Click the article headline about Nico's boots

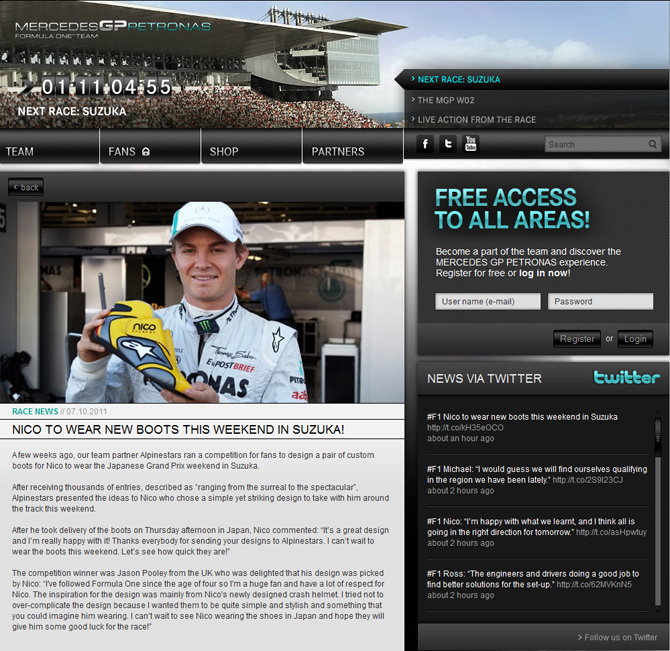[x=178, y=429]
